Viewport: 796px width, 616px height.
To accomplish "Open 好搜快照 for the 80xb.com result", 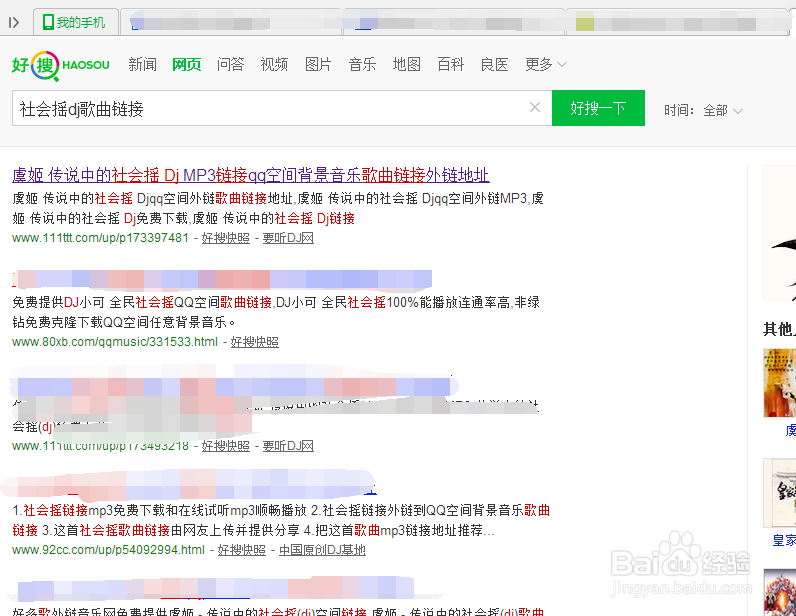I will [254, 342].
